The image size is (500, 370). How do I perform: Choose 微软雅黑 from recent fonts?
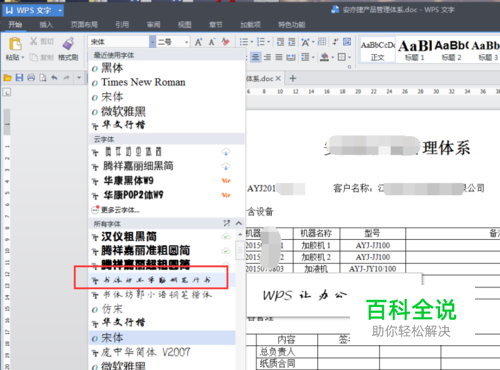point(124,111)
